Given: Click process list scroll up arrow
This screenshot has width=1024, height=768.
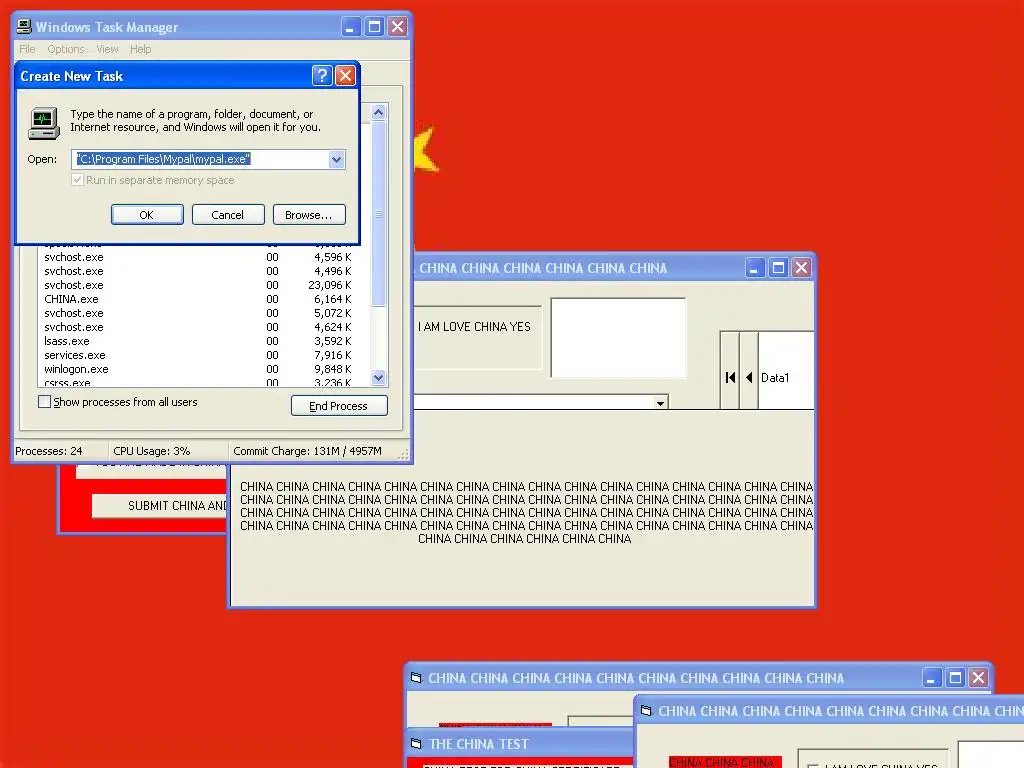Looking at the screenshot, I should pos(379,112).
